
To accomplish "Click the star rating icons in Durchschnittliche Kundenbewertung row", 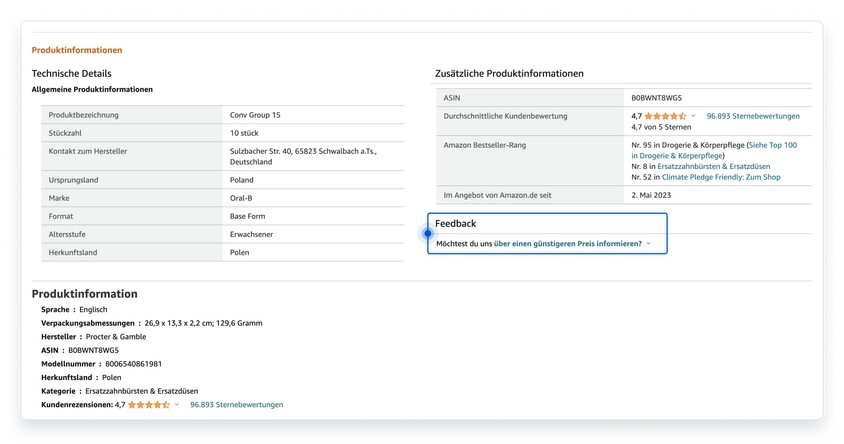I will [x=665, y=116].
